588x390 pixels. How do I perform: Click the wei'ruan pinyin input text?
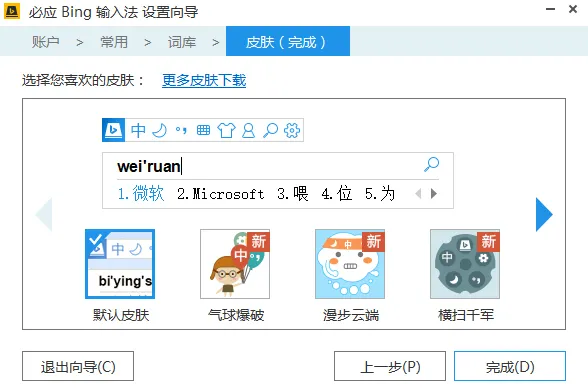(148, 166)
